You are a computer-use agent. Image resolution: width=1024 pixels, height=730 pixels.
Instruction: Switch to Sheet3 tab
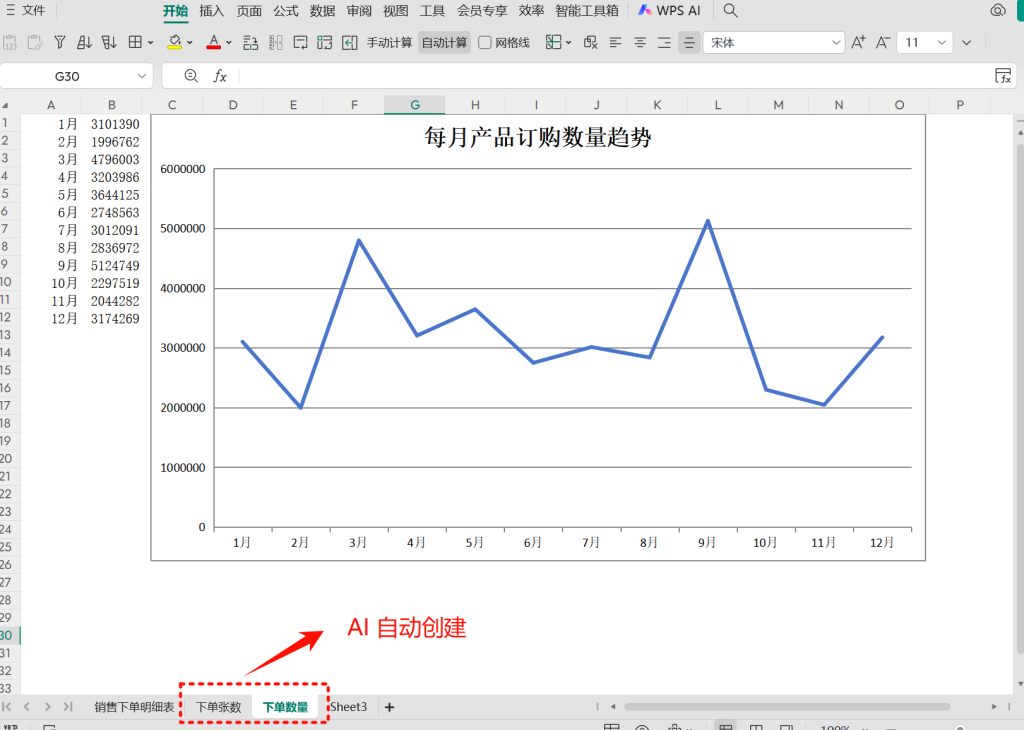[x=349, y=707]
